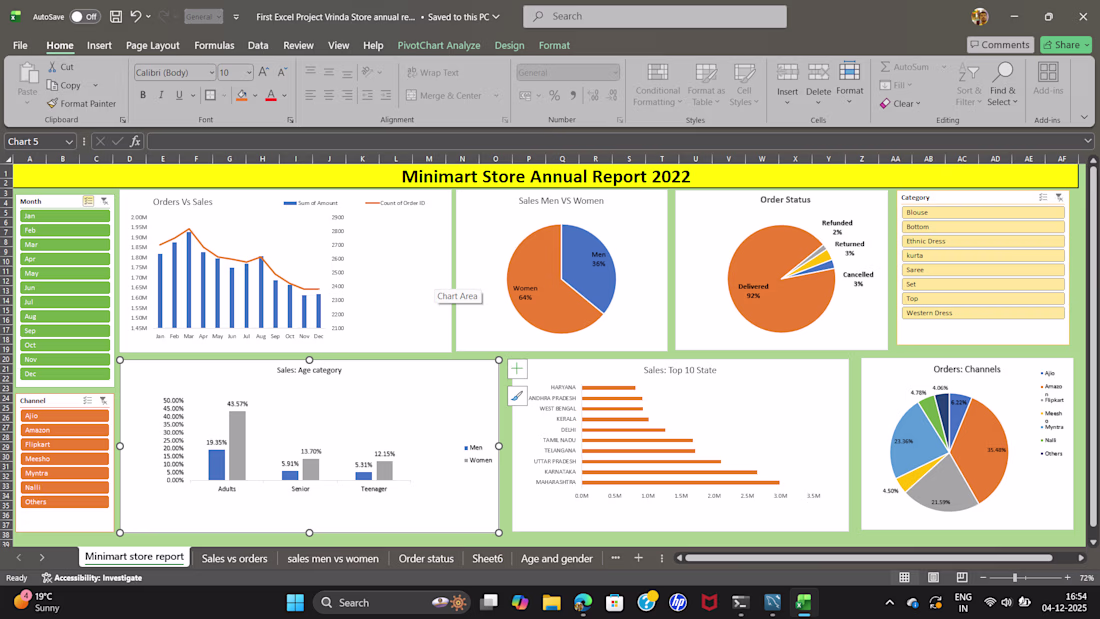This screenshot has width=1100, height=619.
Task: Toggle Multi-Select on Month slicer
Action: 88,201
